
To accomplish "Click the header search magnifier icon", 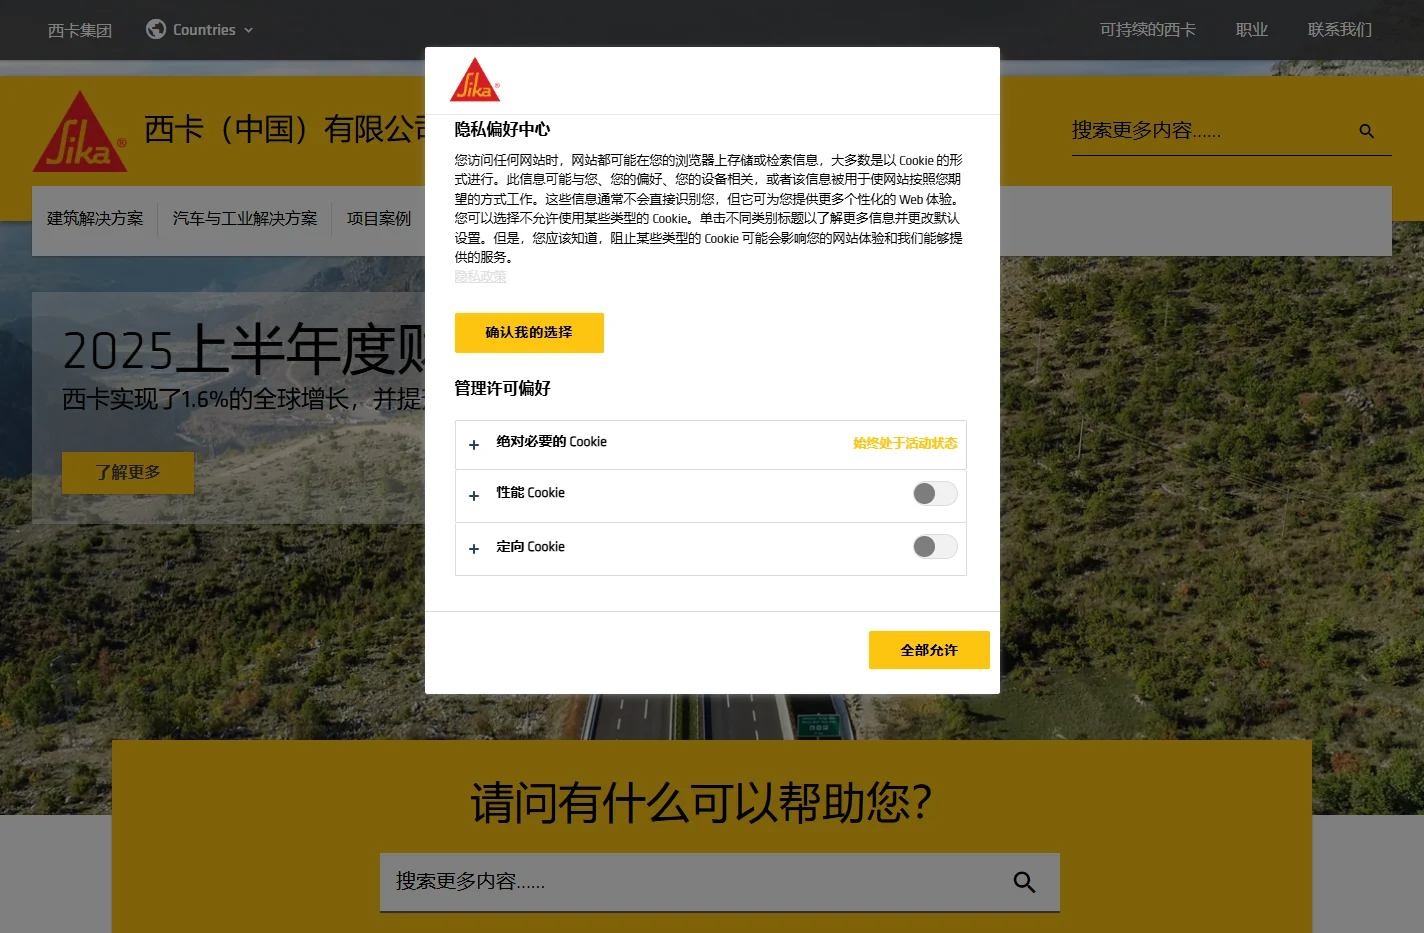I will (x=1367, y=131).
